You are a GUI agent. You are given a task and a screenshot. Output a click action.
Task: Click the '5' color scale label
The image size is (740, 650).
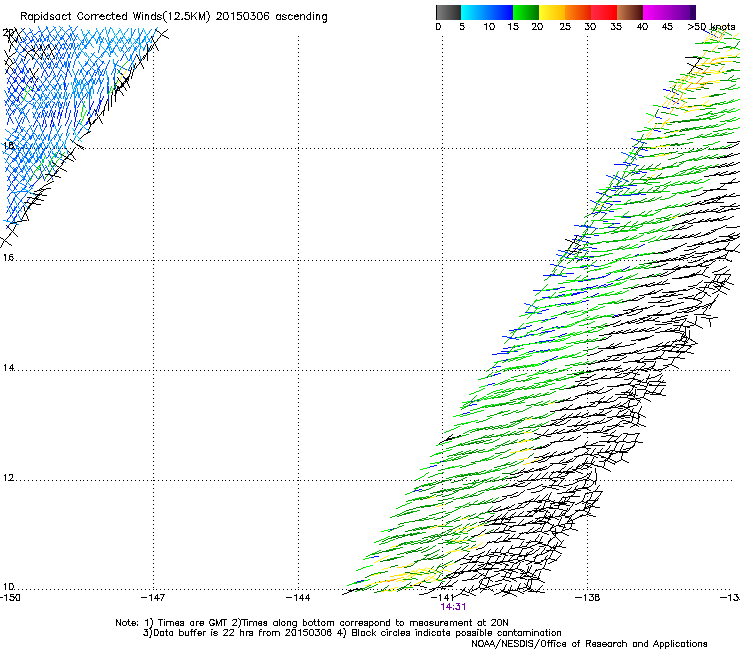(x=462, y=27)
